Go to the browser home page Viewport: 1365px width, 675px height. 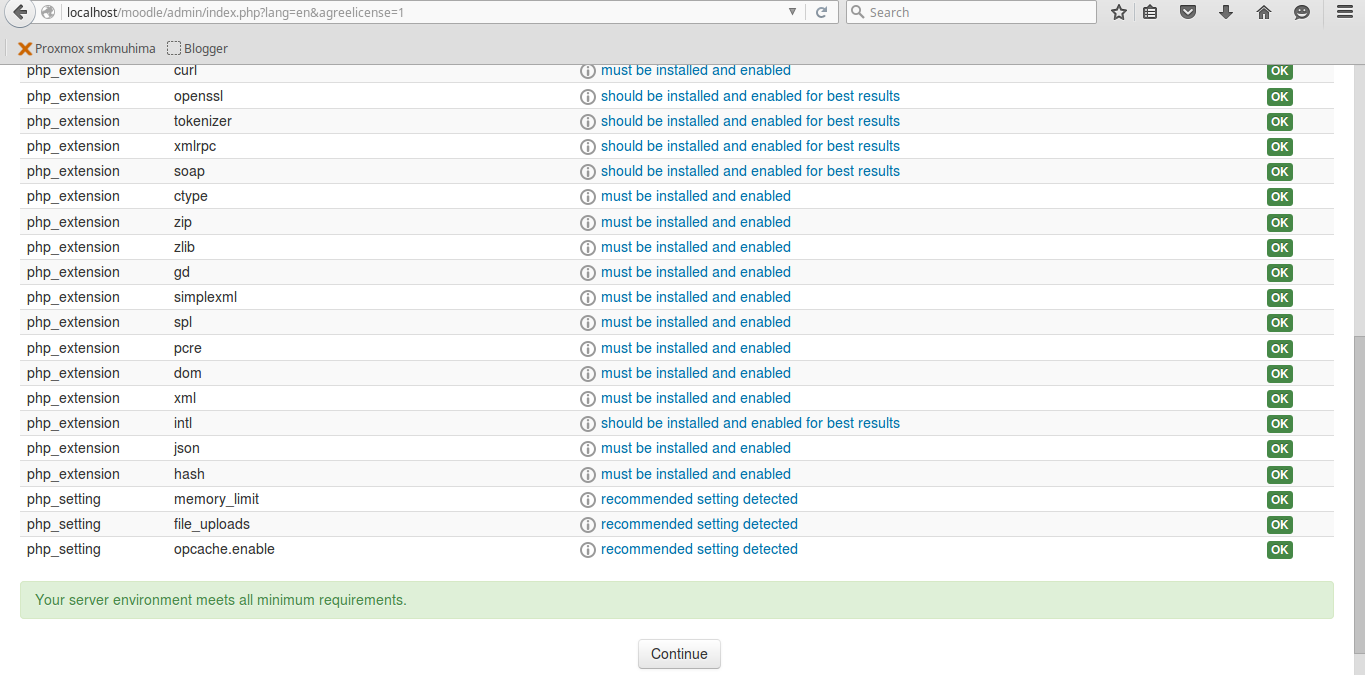click(x=1263, y=12)
